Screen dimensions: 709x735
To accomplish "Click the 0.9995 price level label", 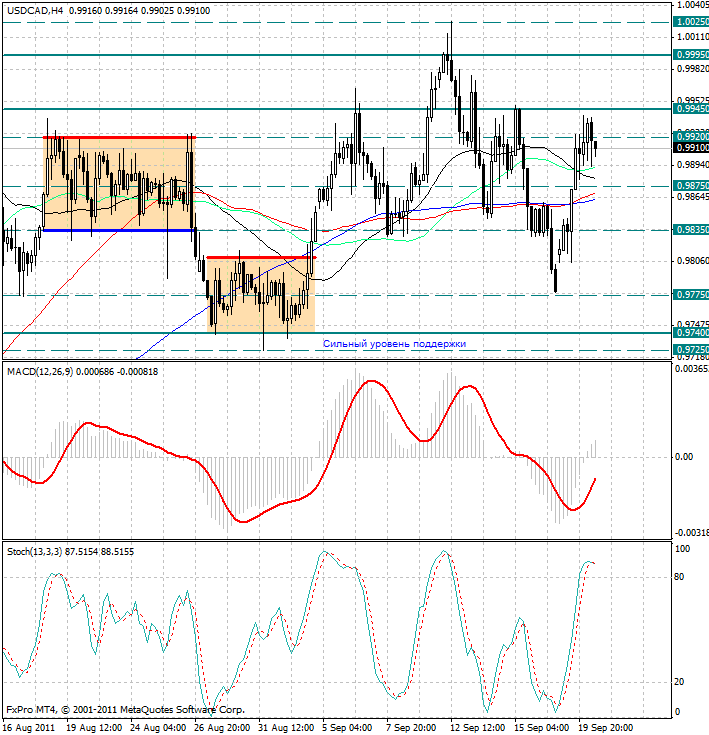I will coord(689,54).
